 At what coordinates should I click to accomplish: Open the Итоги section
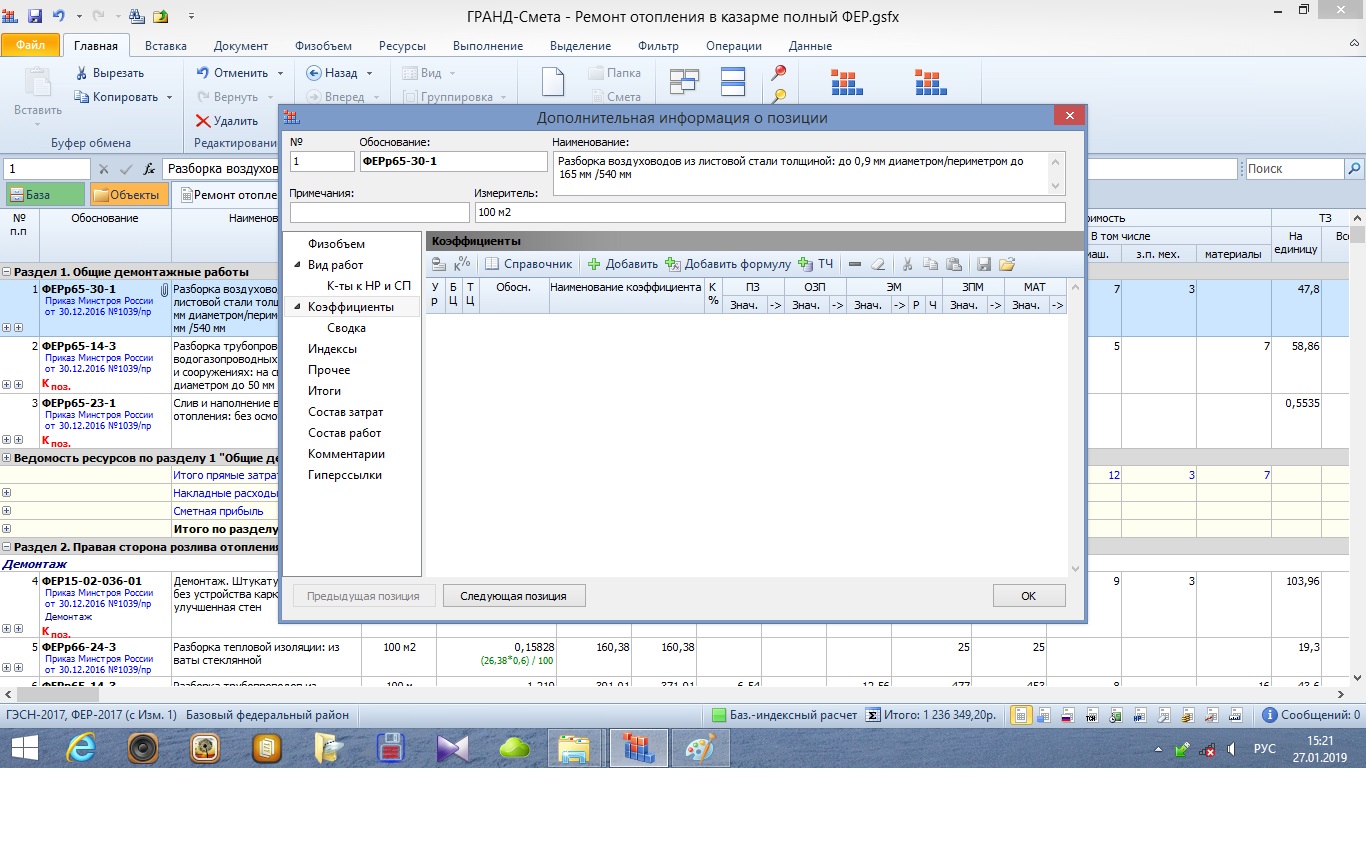tap(324, 391)
